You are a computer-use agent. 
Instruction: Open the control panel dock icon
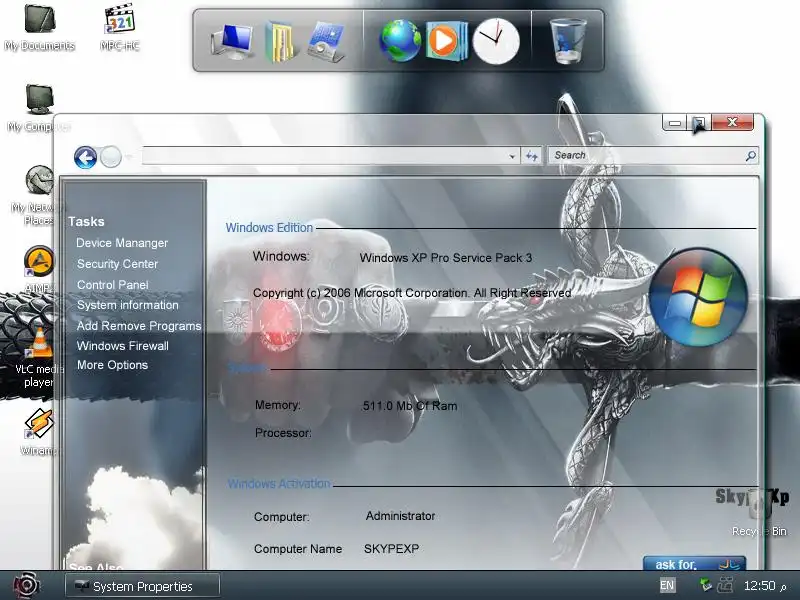click(326, 42)
